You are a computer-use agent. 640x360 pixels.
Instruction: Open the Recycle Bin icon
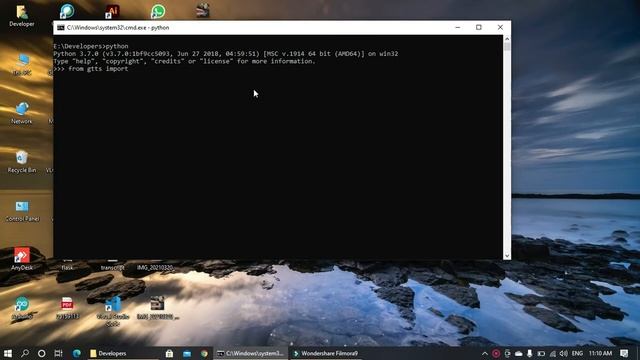[22, 162]
